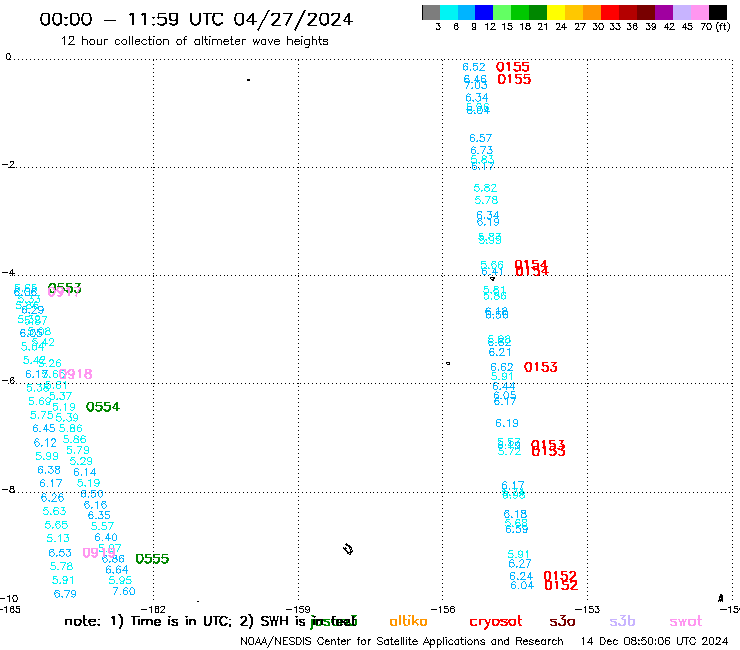This screenshot has width=740, height=650.
Task: Click the wave height value '6.44'
Action: click(x=504, y=386)
